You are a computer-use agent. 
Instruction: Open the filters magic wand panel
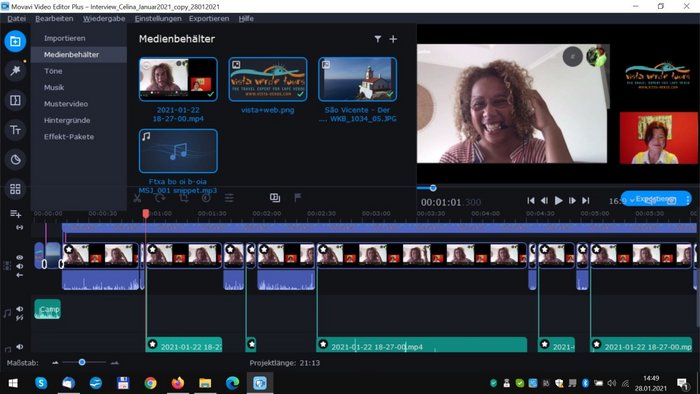point(15,71)
